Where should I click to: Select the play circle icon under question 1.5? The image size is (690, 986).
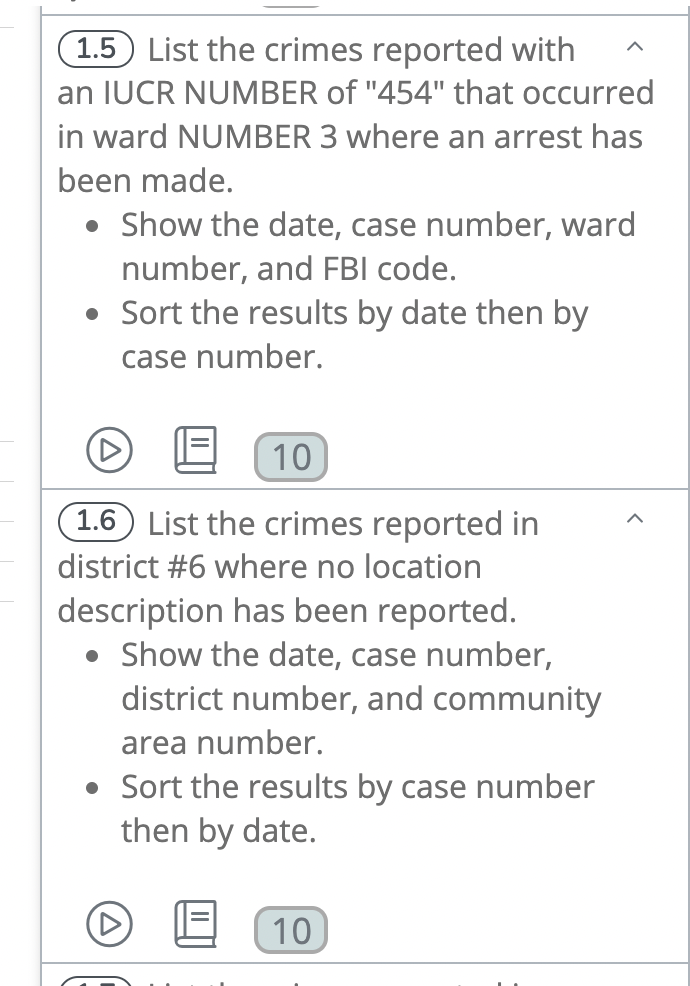tap(110, 451)
